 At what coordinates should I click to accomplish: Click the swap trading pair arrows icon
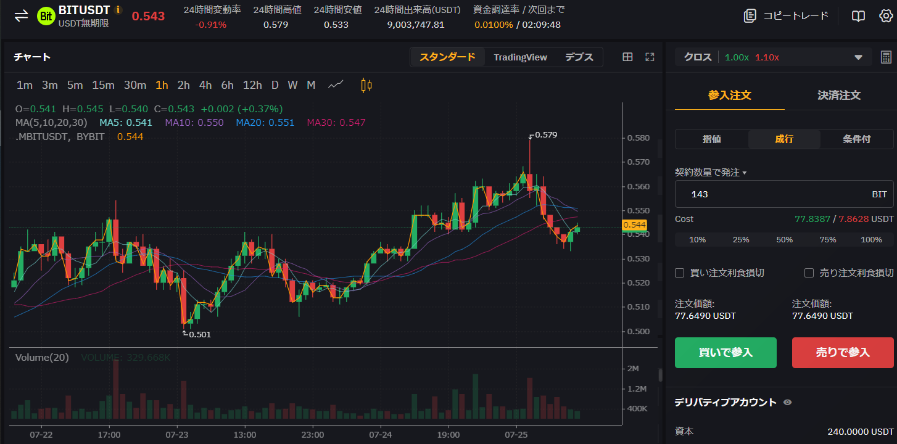tap(21, 16)
